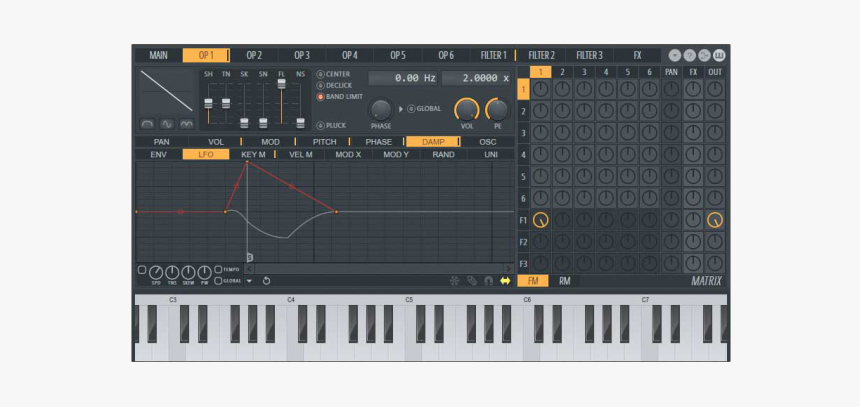Screen dimensions: 860x407
Task: Click the PW knob of the LFO
Action: pos(205,272)
